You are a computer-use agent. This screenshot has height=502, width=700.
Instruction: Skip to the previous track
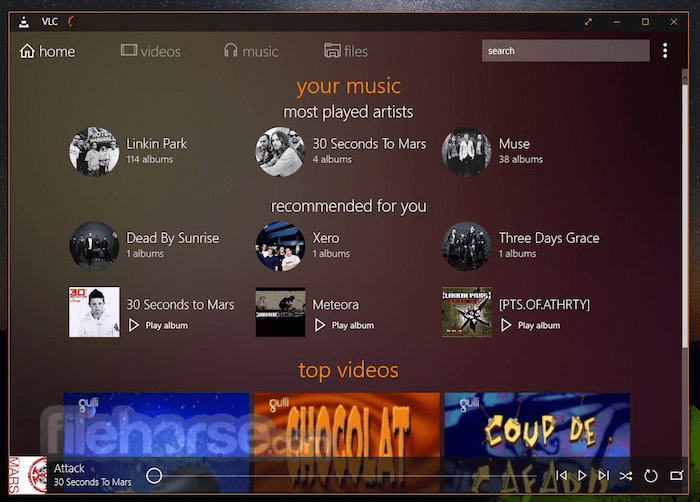point(562,476)
